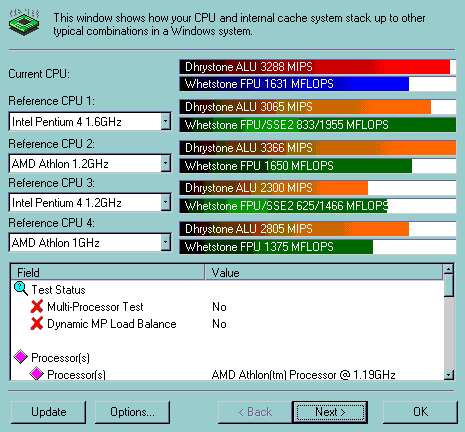Click the Next button
Screen dimensions: 465x432
tap(330, 412)
